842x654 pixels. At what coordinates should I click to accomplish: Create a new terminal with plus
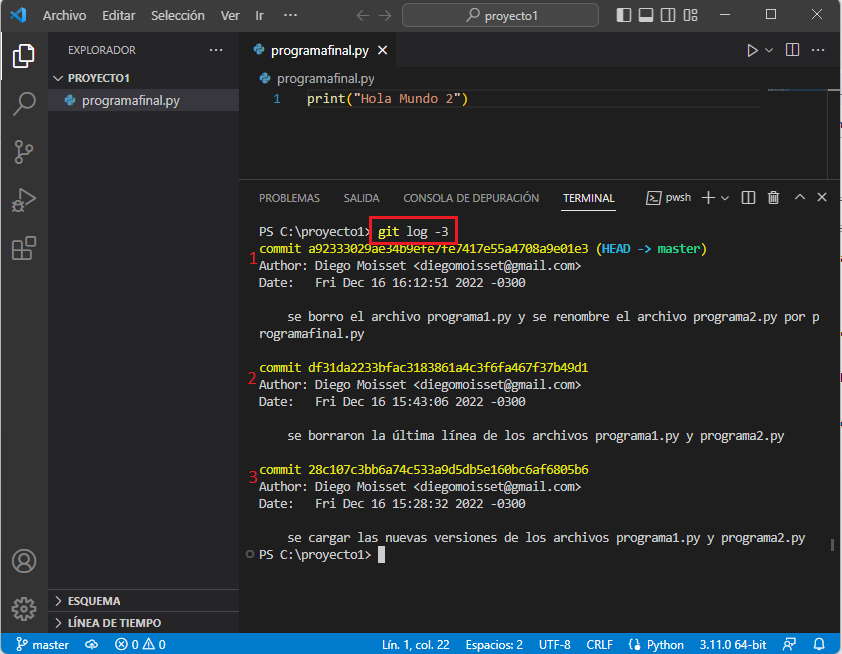point(708,198)
